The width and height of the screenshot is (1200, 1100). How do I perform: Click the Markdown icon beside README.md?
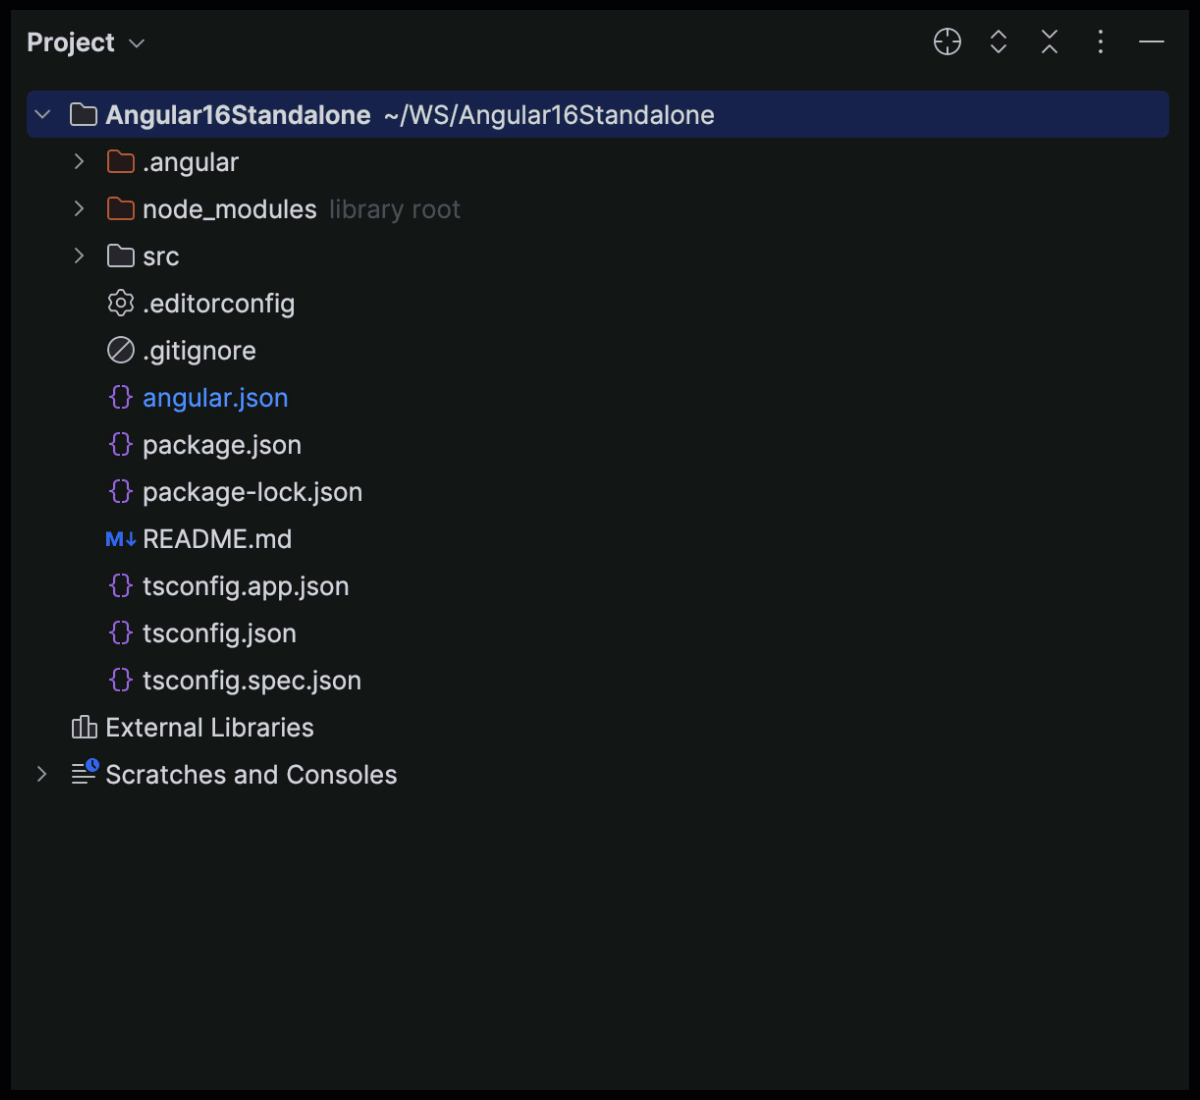pos(119,538)
